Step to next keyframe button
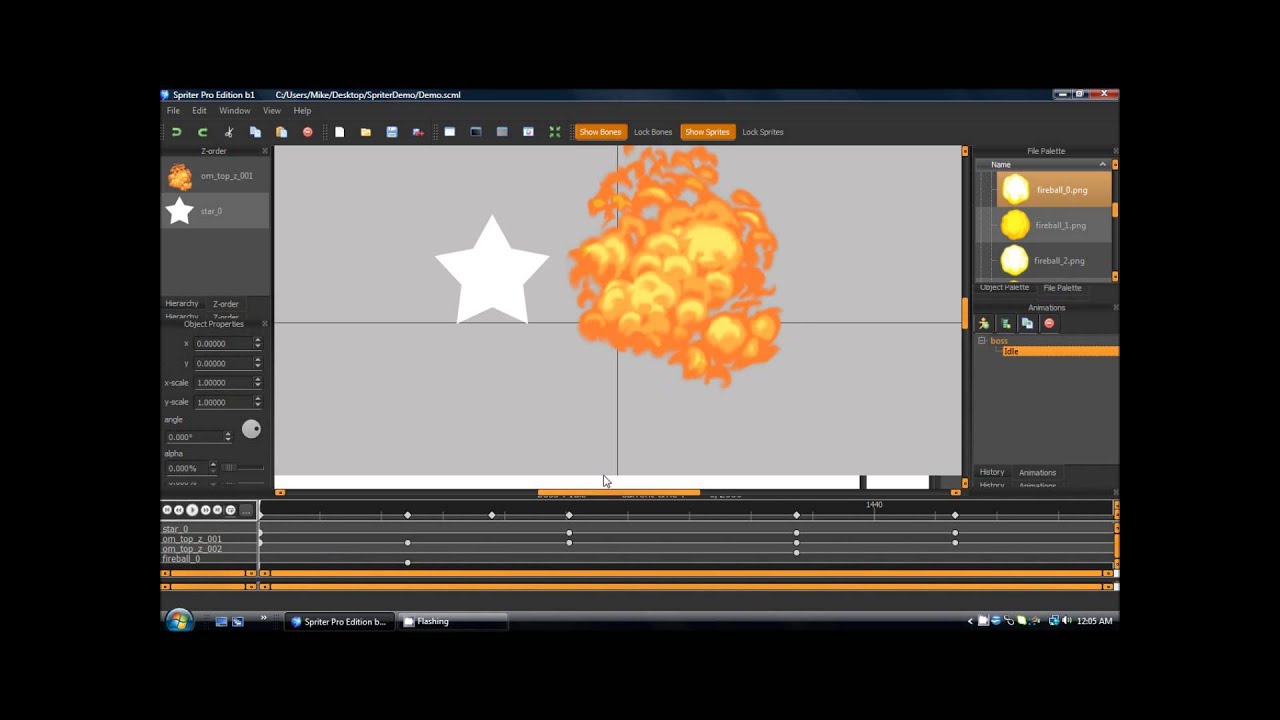 [205, 510]
